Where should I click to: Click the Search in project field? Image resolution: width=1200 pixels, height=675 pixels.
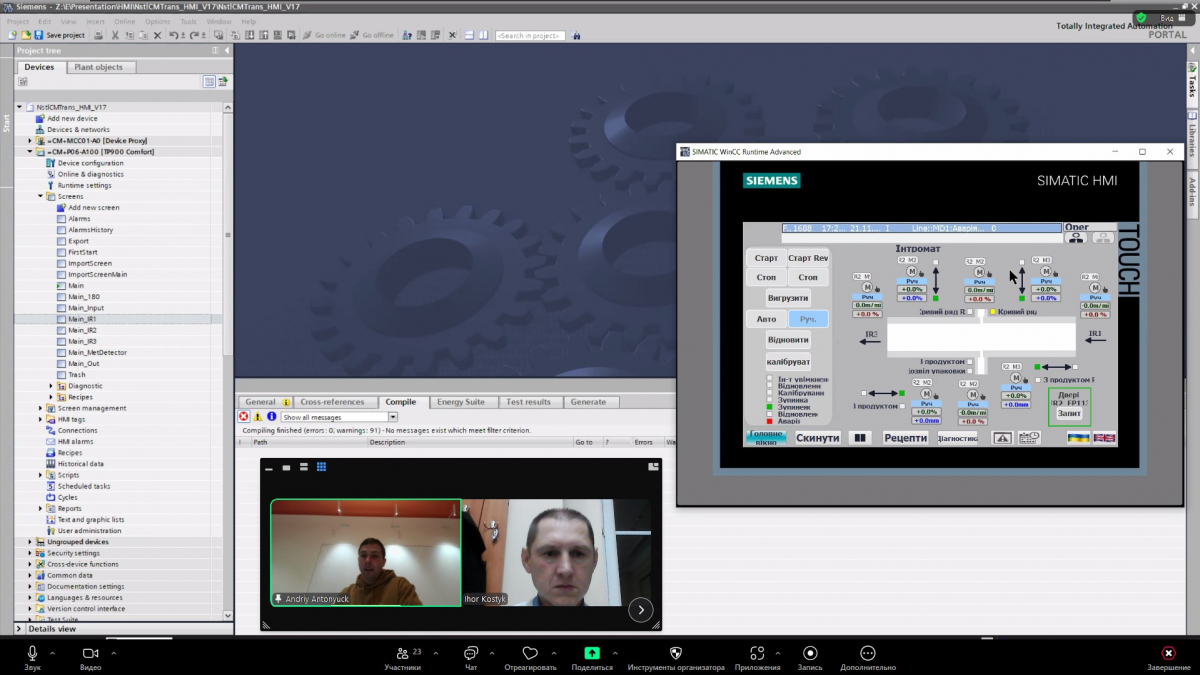coord(530,36)
